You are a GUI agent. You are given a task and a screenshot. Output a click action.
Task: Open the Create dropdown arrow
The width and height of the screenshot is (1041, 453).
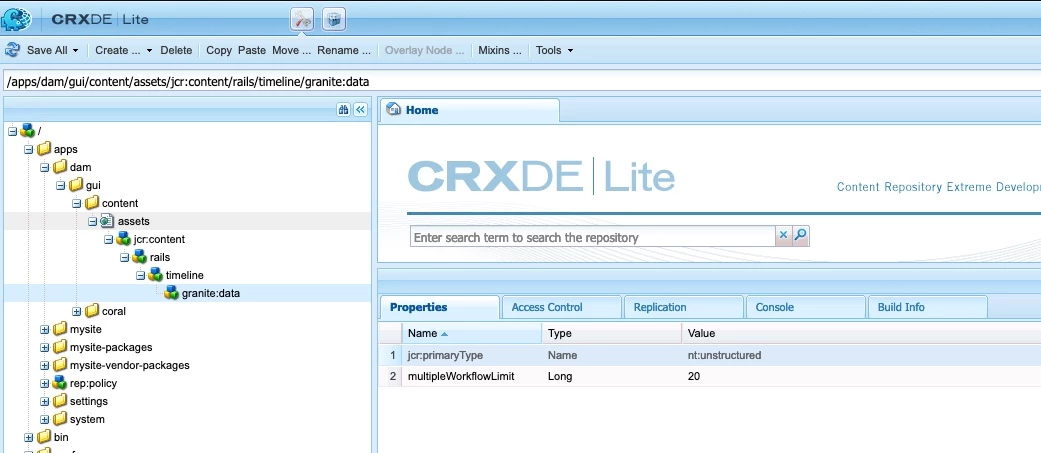click(149, 50)
